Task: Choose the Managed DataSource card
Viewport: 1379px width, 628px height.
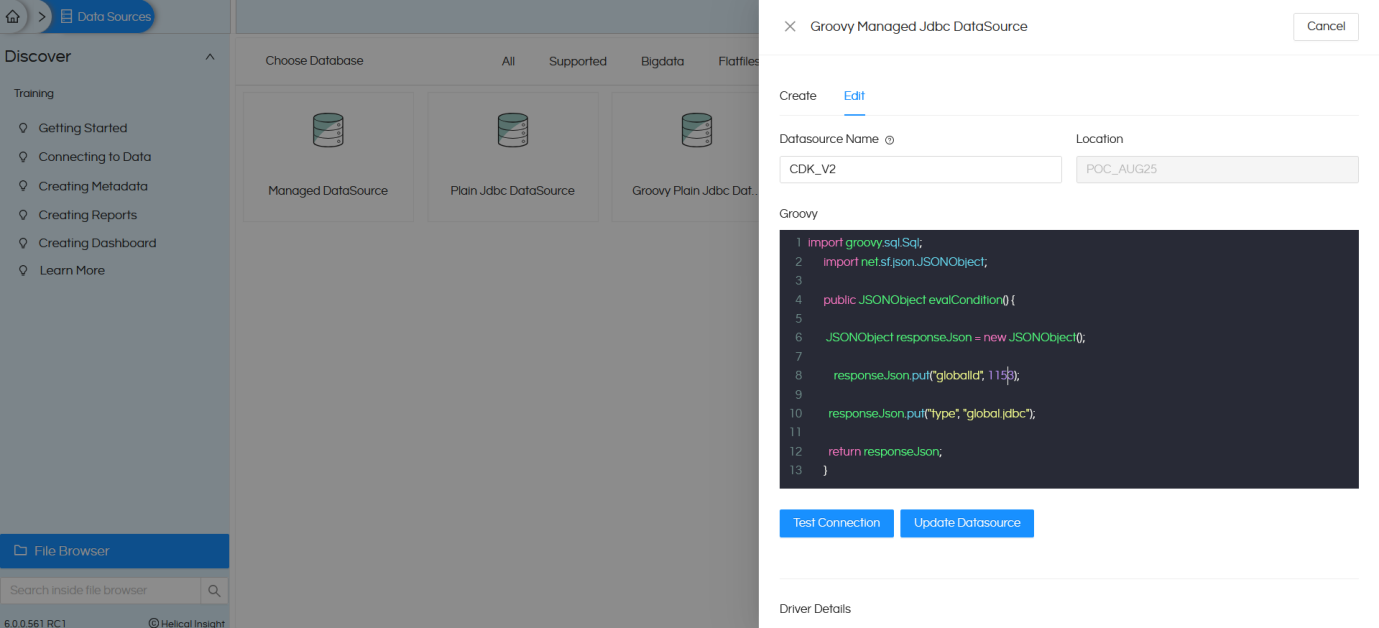Action: [x=328, y=157]
